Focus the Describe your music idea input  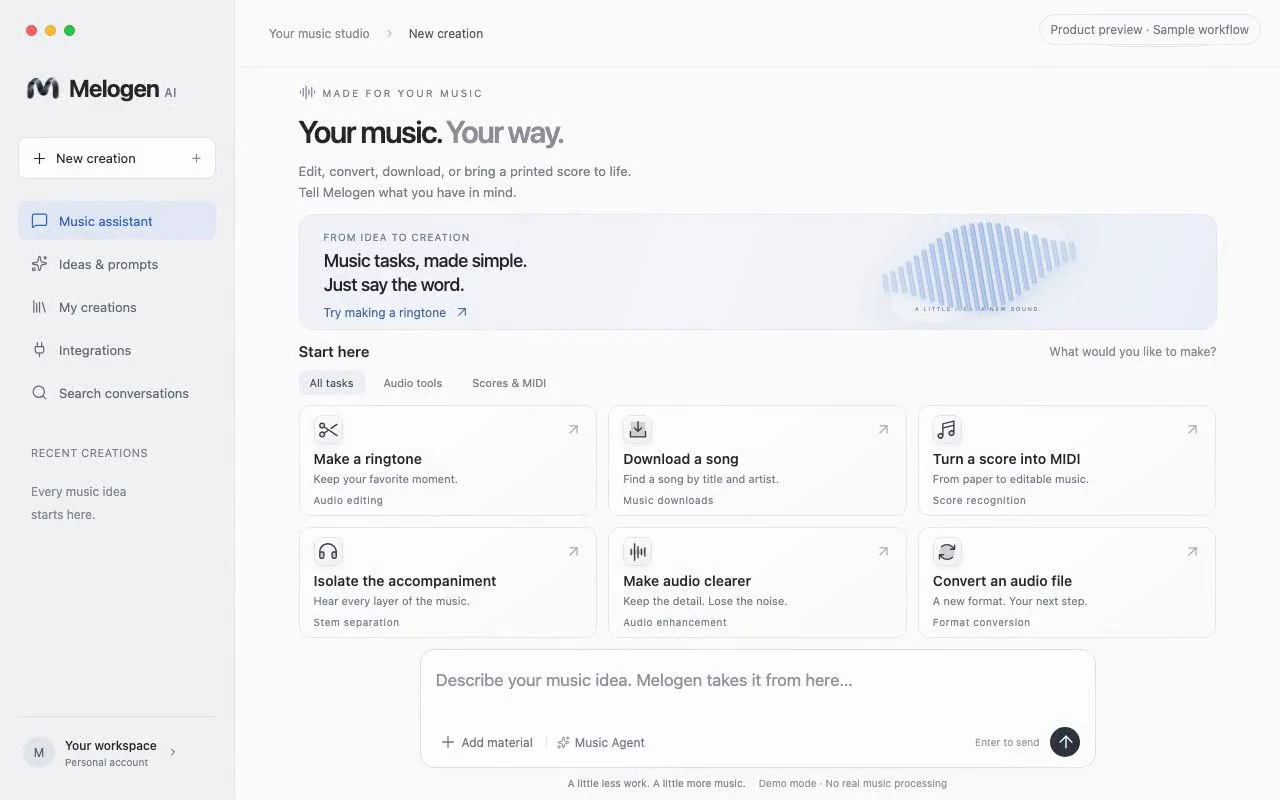click(757, 680)
